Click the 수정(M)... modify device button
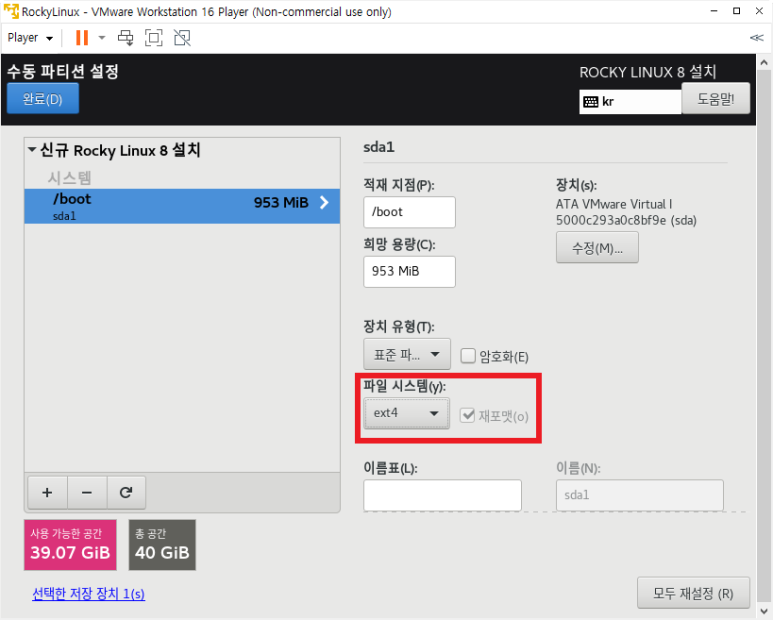This screenshot has height=620, width=773. pos(597,247)
